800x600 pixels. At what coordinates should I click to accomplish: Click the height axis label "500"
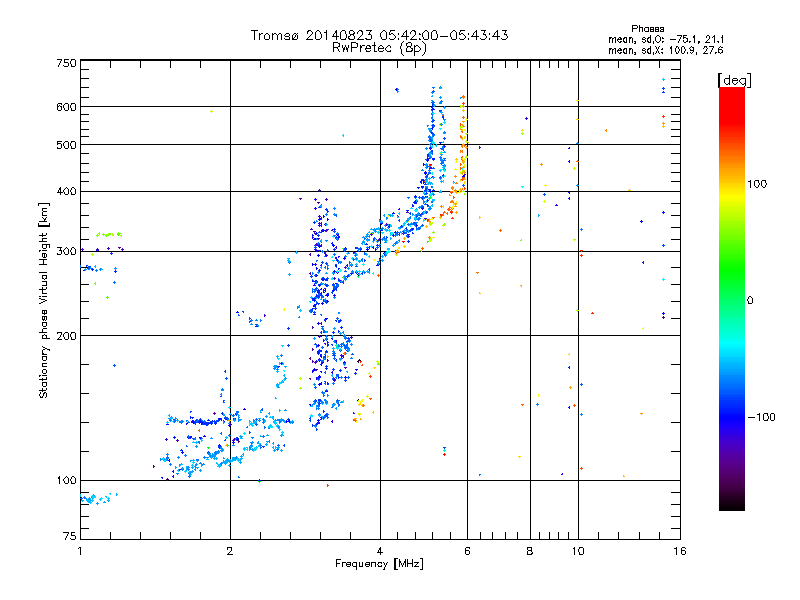[66, 145]
